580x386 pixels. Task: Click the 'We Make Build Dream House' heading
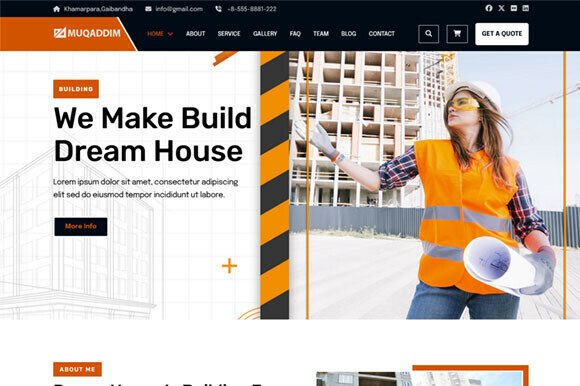[152, 134]
